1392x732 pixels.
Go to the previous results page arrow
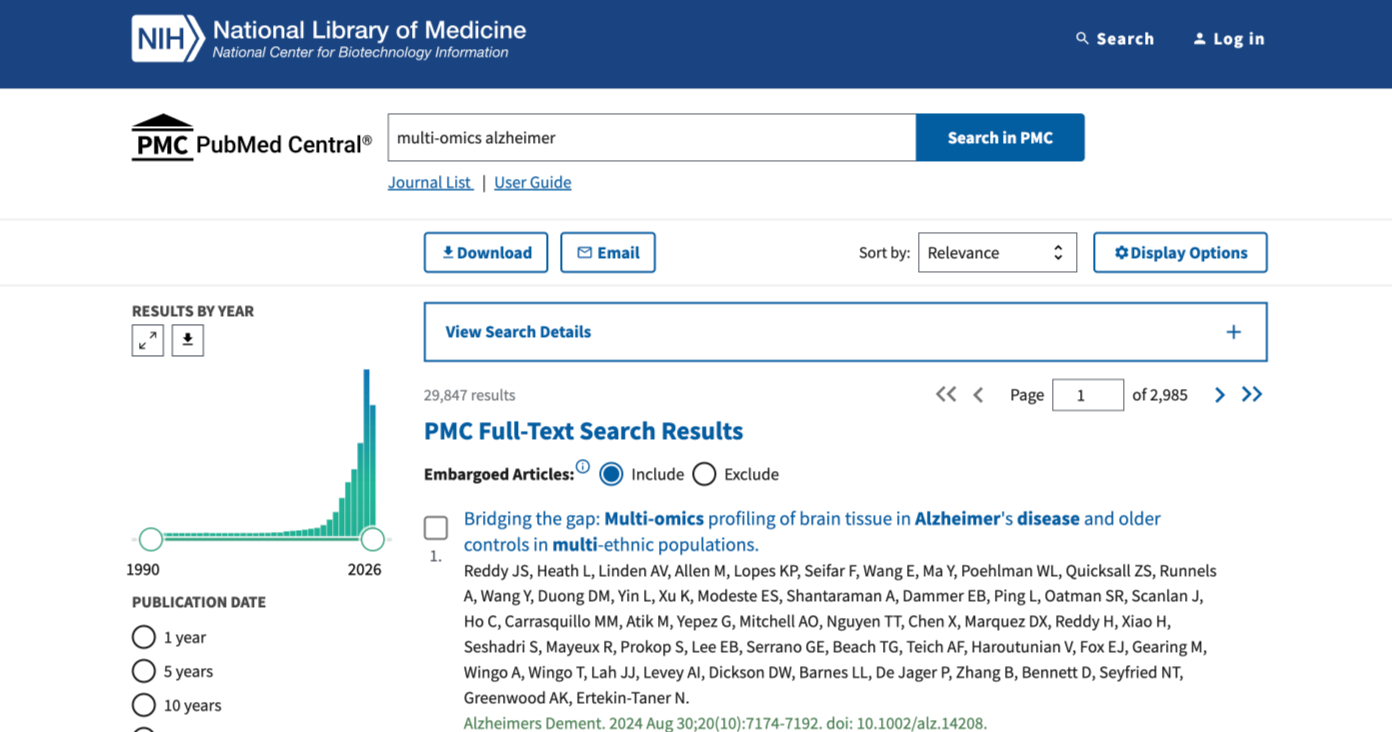[x=978, y=395]
